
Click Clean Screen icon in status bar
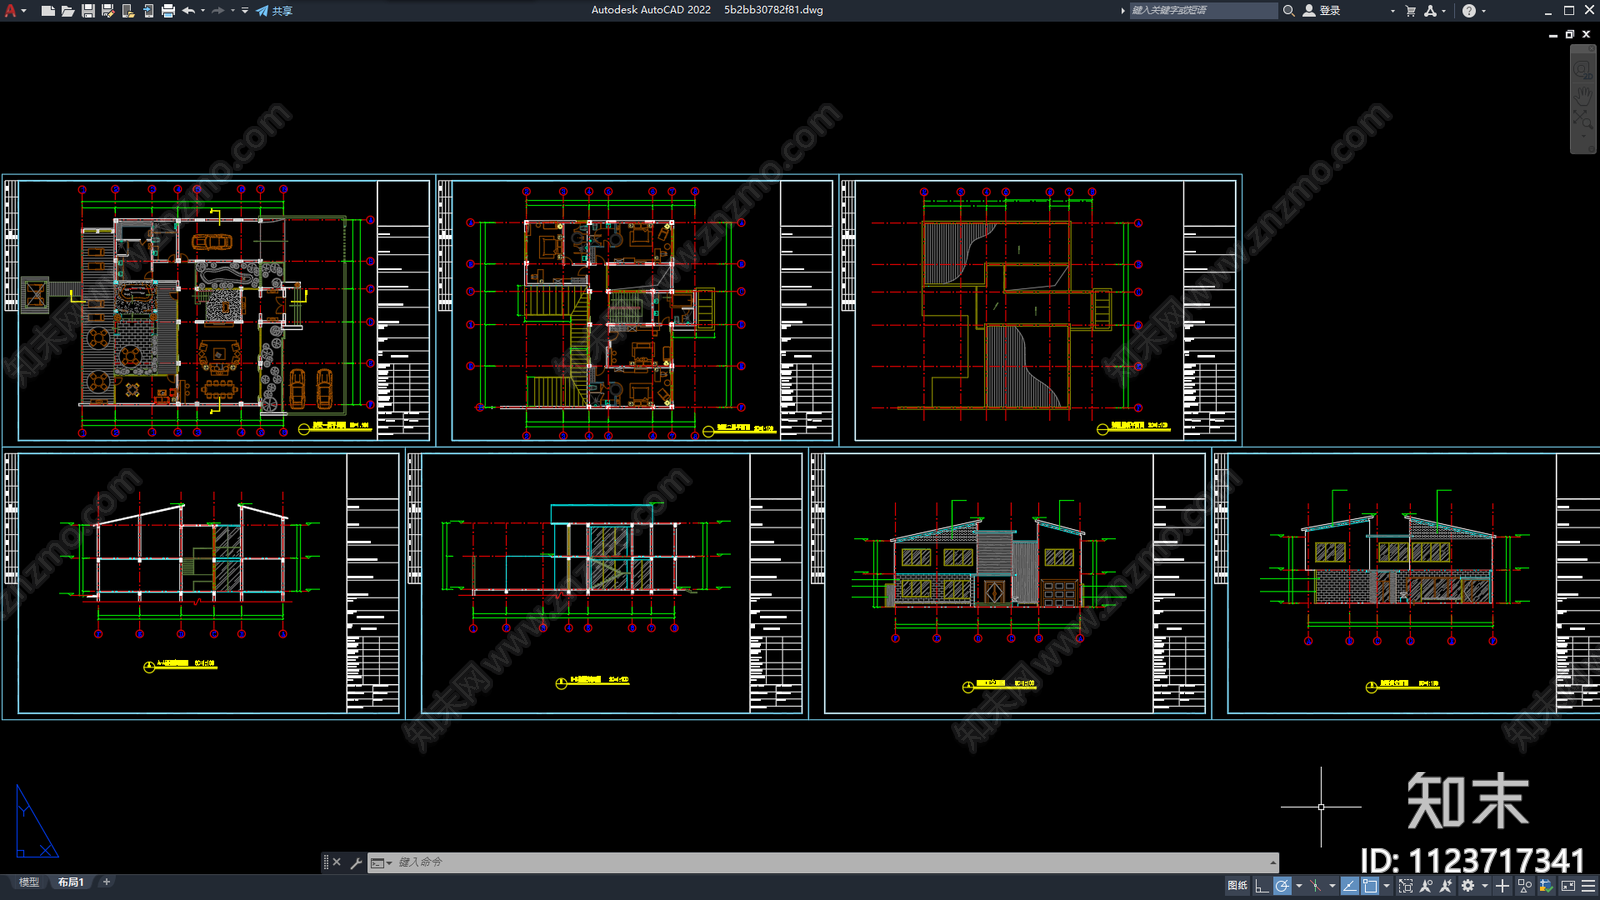tap(1568, 886)
